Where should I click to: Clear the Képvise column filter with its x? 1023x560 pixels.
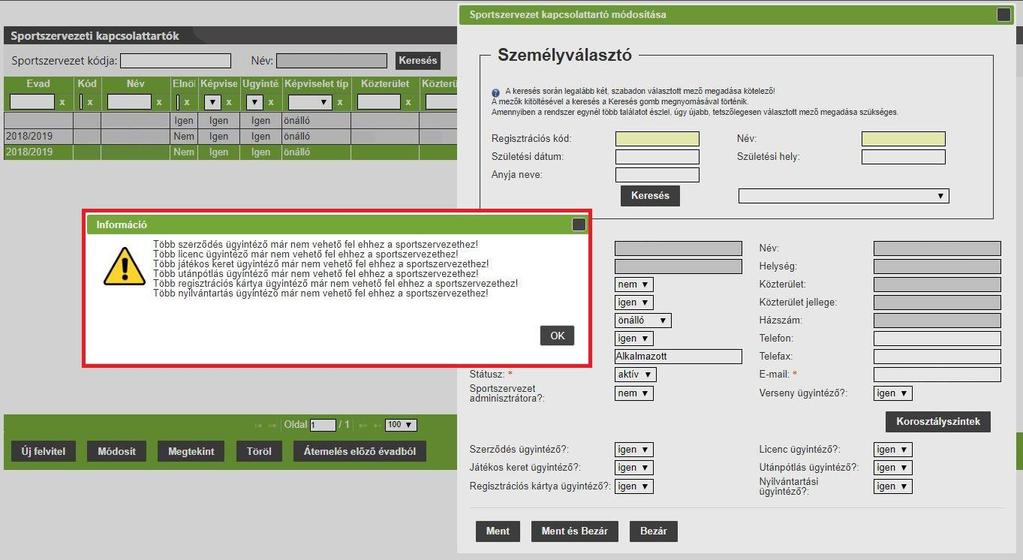tap(228, 102)
